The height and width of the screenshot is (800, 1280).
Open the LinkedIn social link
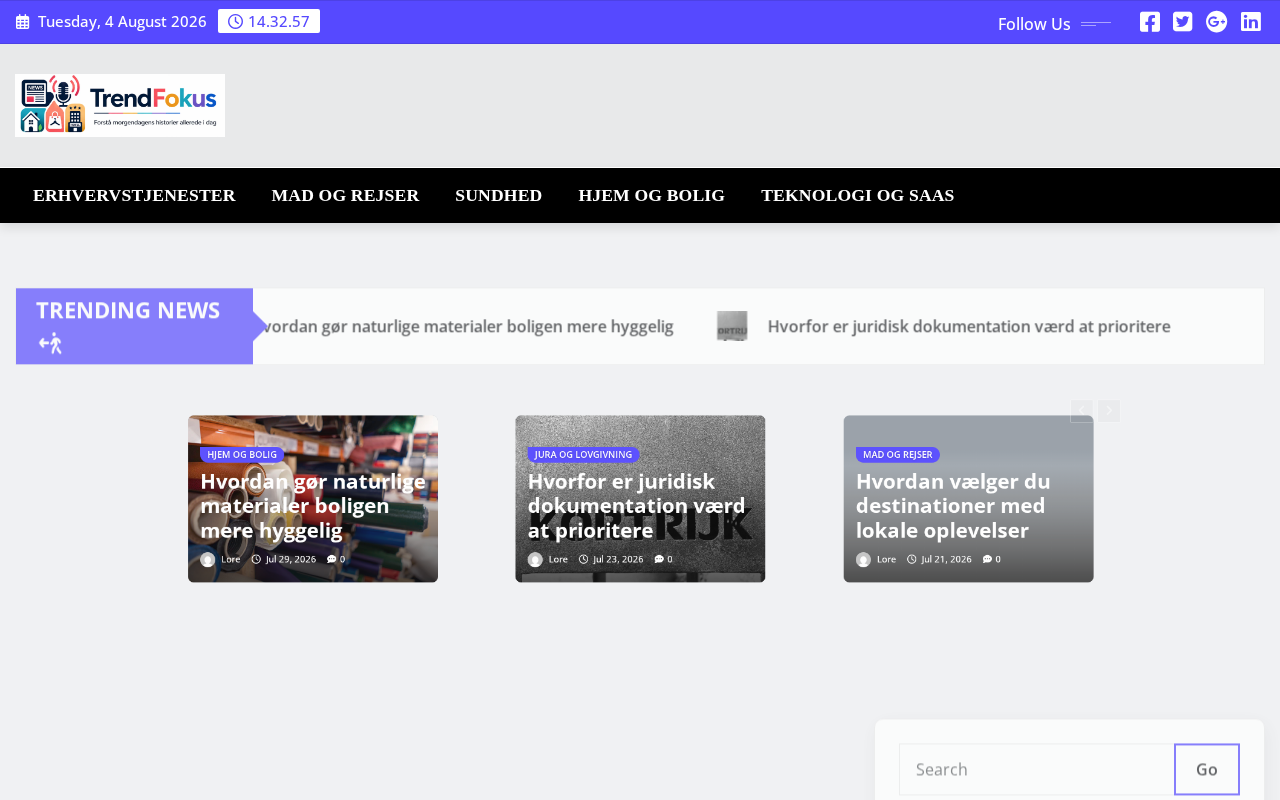click(x=1251, y=22)
